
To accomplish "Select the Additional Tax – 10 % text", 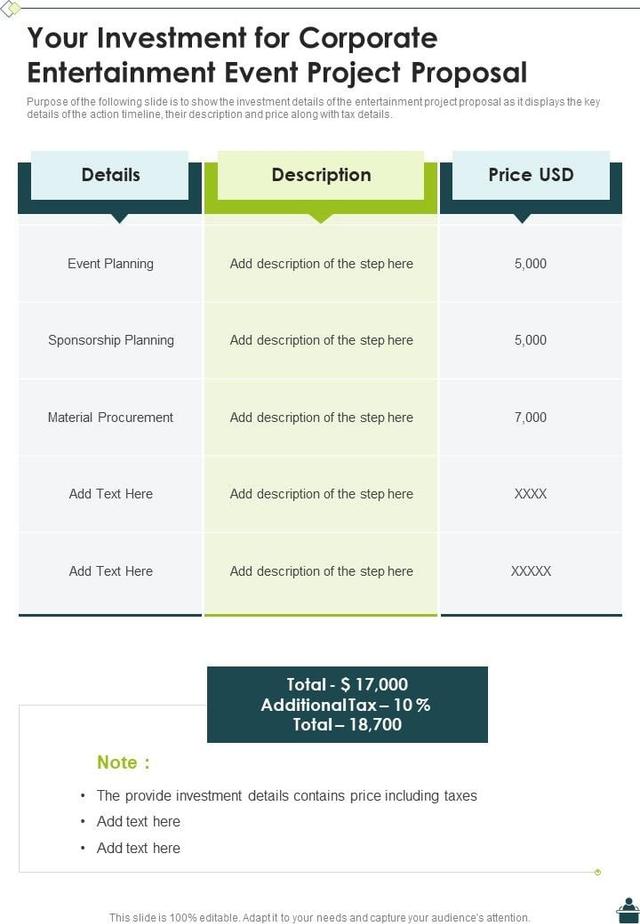I will 346,705.
